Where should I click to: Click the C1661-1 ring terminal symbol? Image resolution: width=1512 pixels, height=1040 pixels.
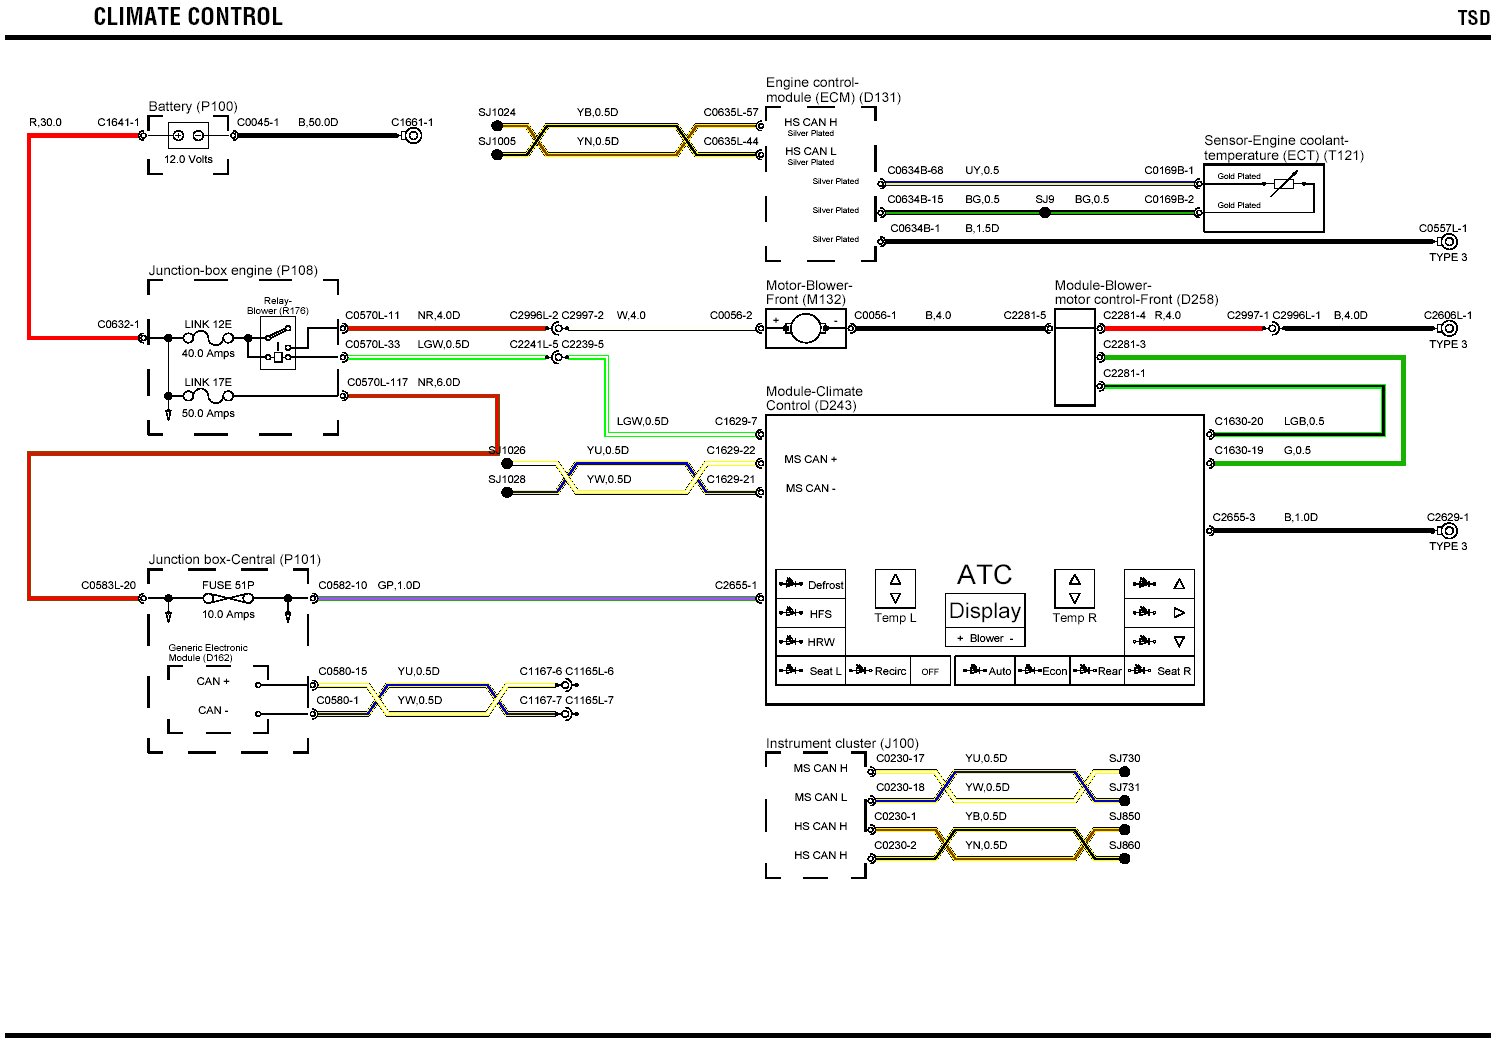[411, 136]
